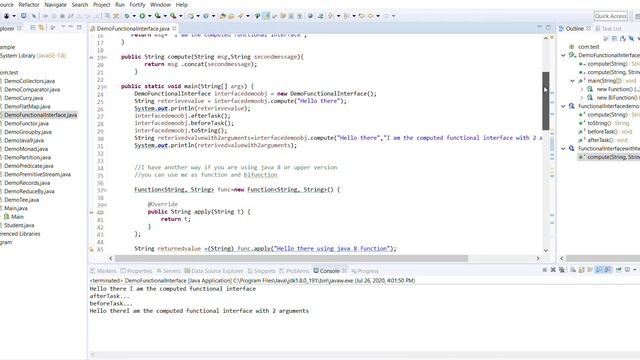This screenshot has height=360, width=640.
Task: Click the editor vertical scrollbar thumb
Action: [x=546, y=101]
